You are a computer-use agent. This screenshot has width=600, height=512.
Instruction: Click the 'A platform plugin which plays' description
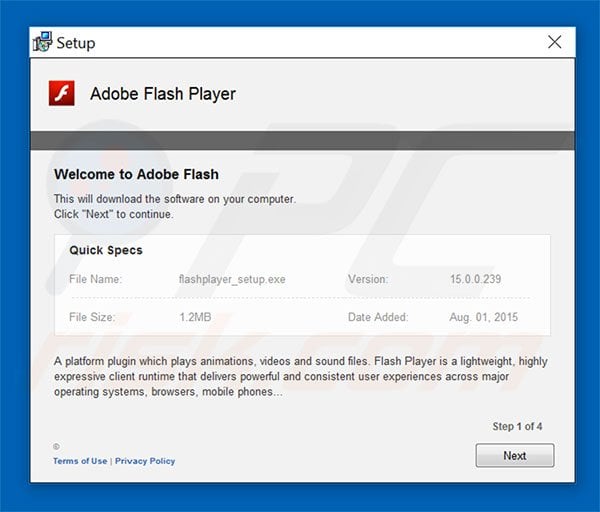coord(300,377)
